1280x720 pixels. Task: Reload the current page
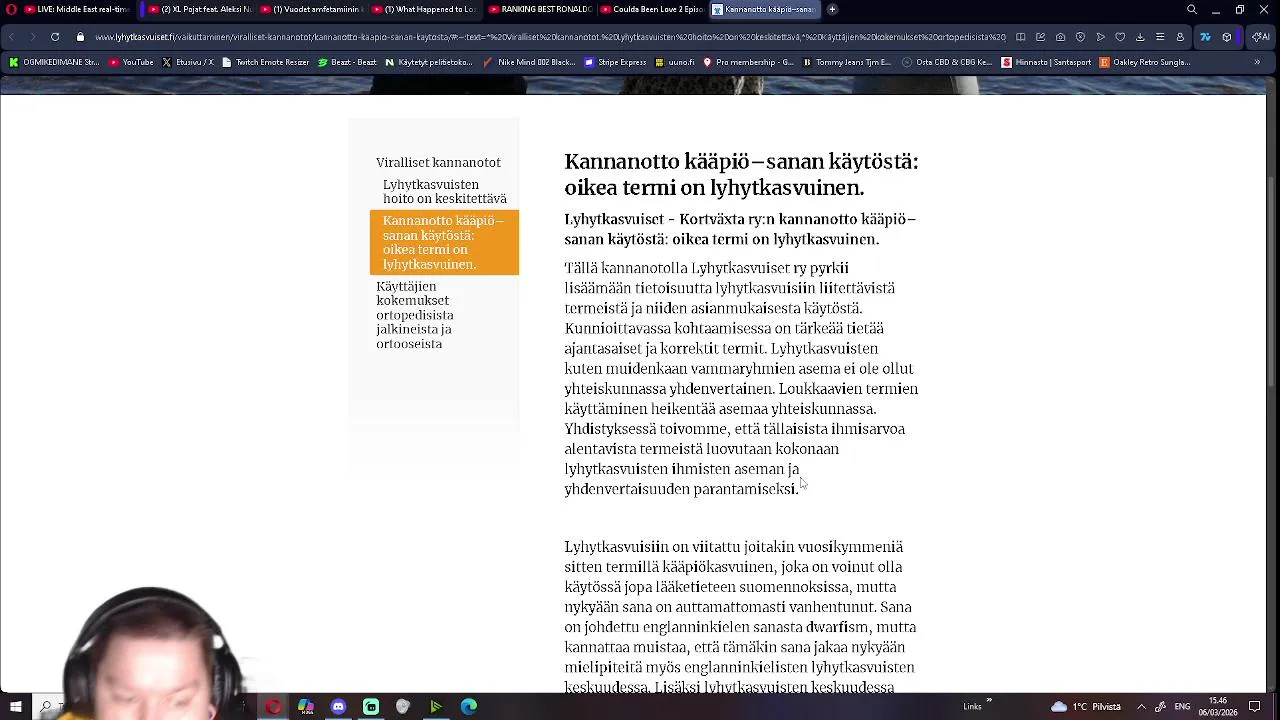(55, 37)
